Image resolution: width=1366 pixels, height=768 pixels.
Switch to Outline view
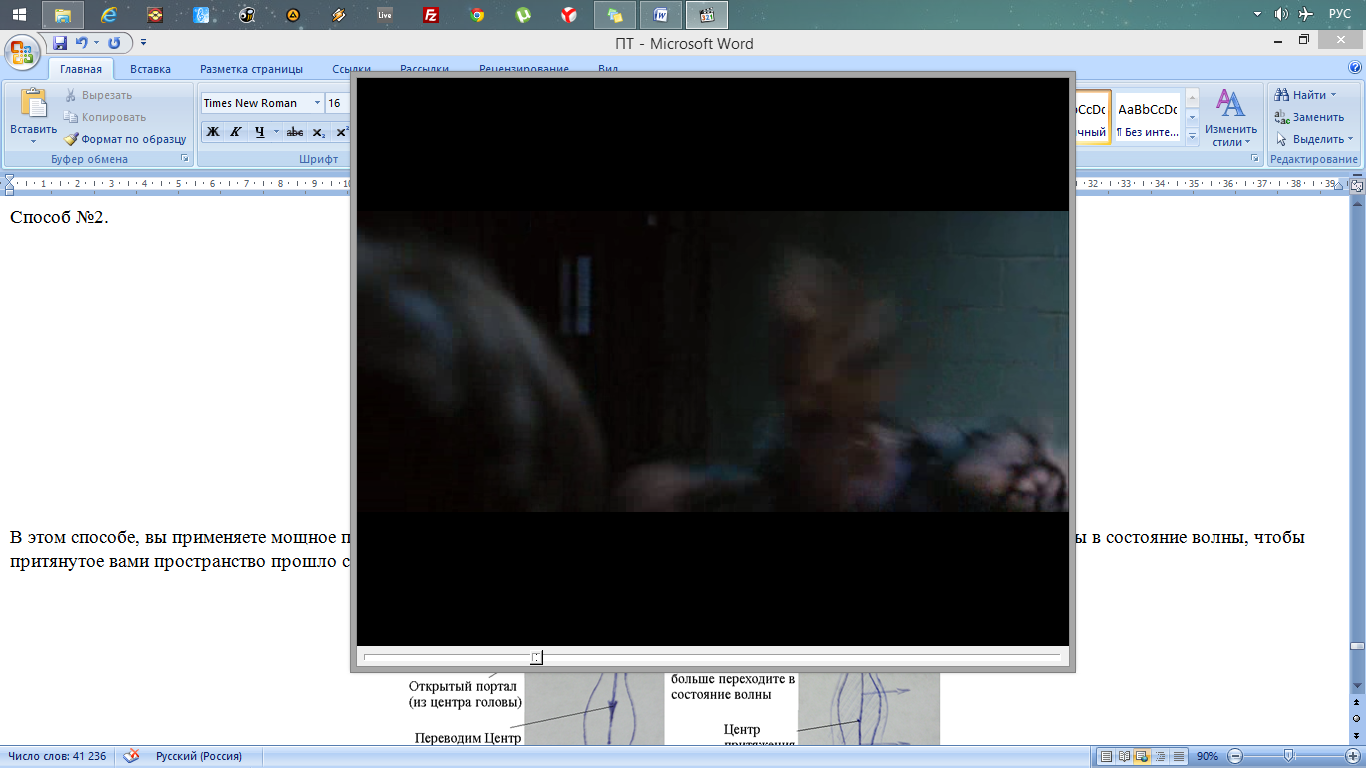click(x=1161, y=756)
